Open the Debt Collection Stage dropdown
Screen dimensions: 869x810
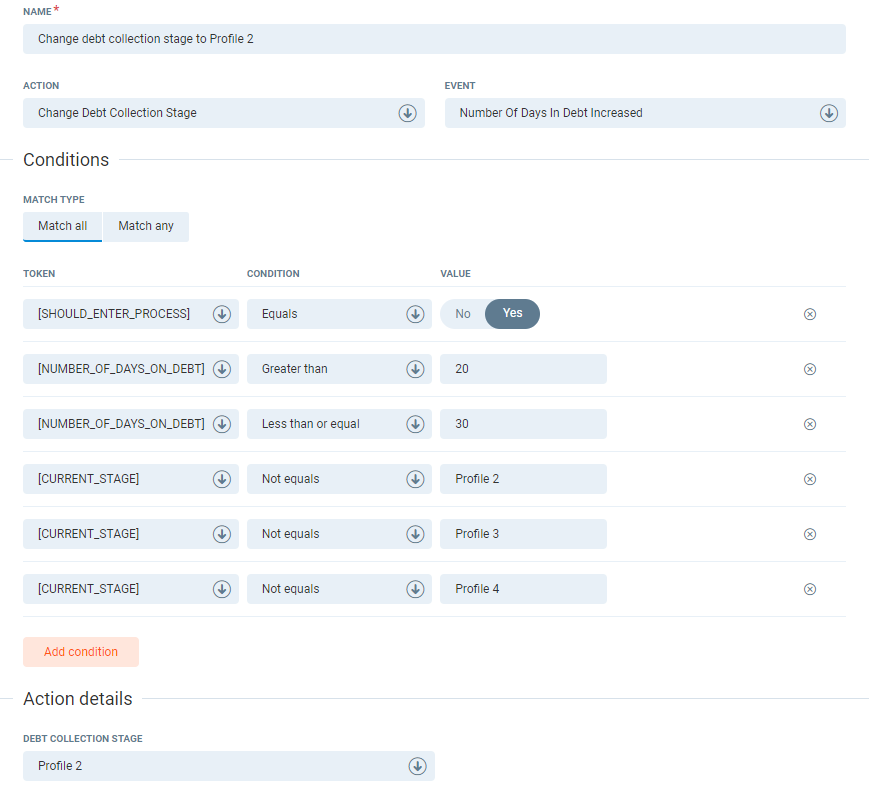(x=228, y=766)
